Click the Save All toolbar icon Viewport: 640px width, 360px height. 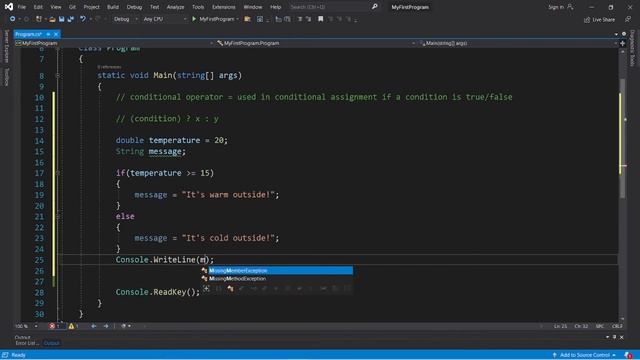coord(71,19)
